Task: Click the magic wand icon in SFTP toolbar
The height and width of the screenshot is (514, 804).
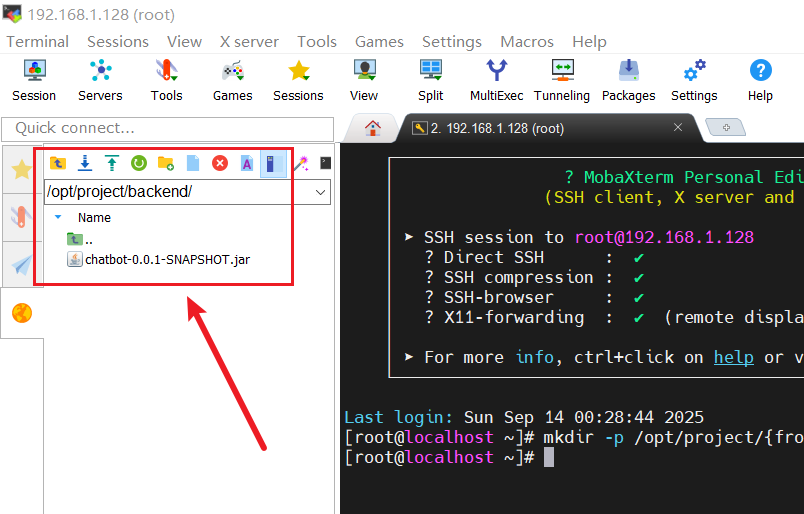Action: coord(301,163)
